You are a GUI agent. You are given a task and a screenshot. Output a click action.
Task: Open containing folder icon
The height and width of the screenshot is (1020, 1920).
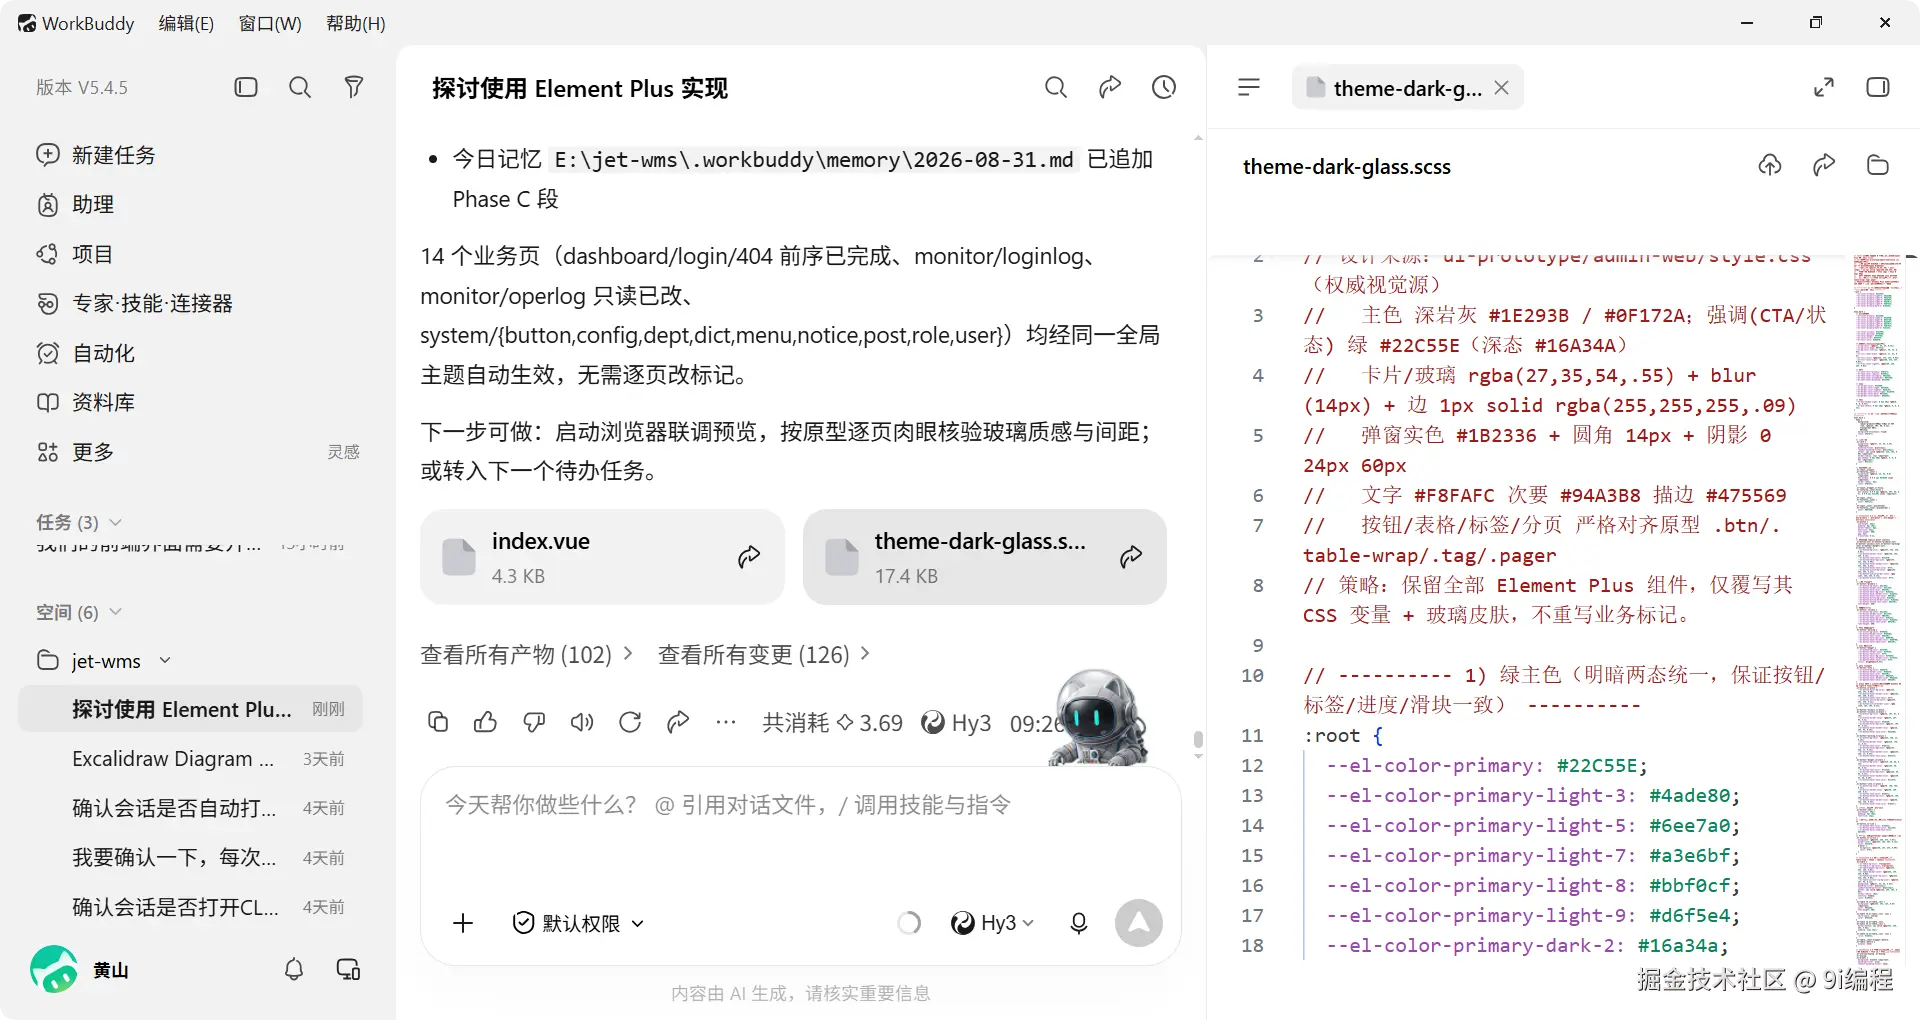(x=1878, y=165)
